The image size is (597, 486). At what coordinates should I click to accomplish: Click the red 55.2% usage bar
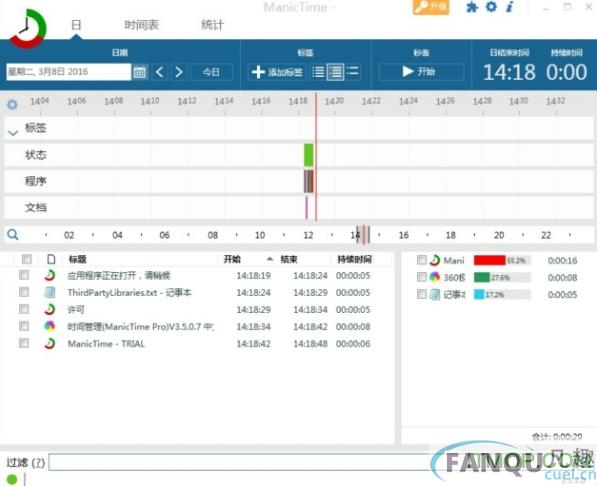(490, 260)
